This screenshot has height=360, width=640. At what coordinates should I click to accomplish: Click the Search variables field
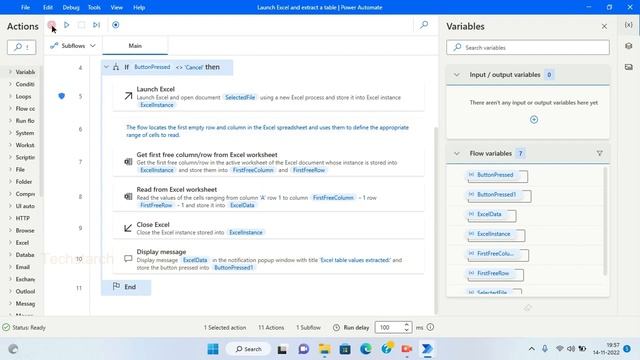coord(528,47)
